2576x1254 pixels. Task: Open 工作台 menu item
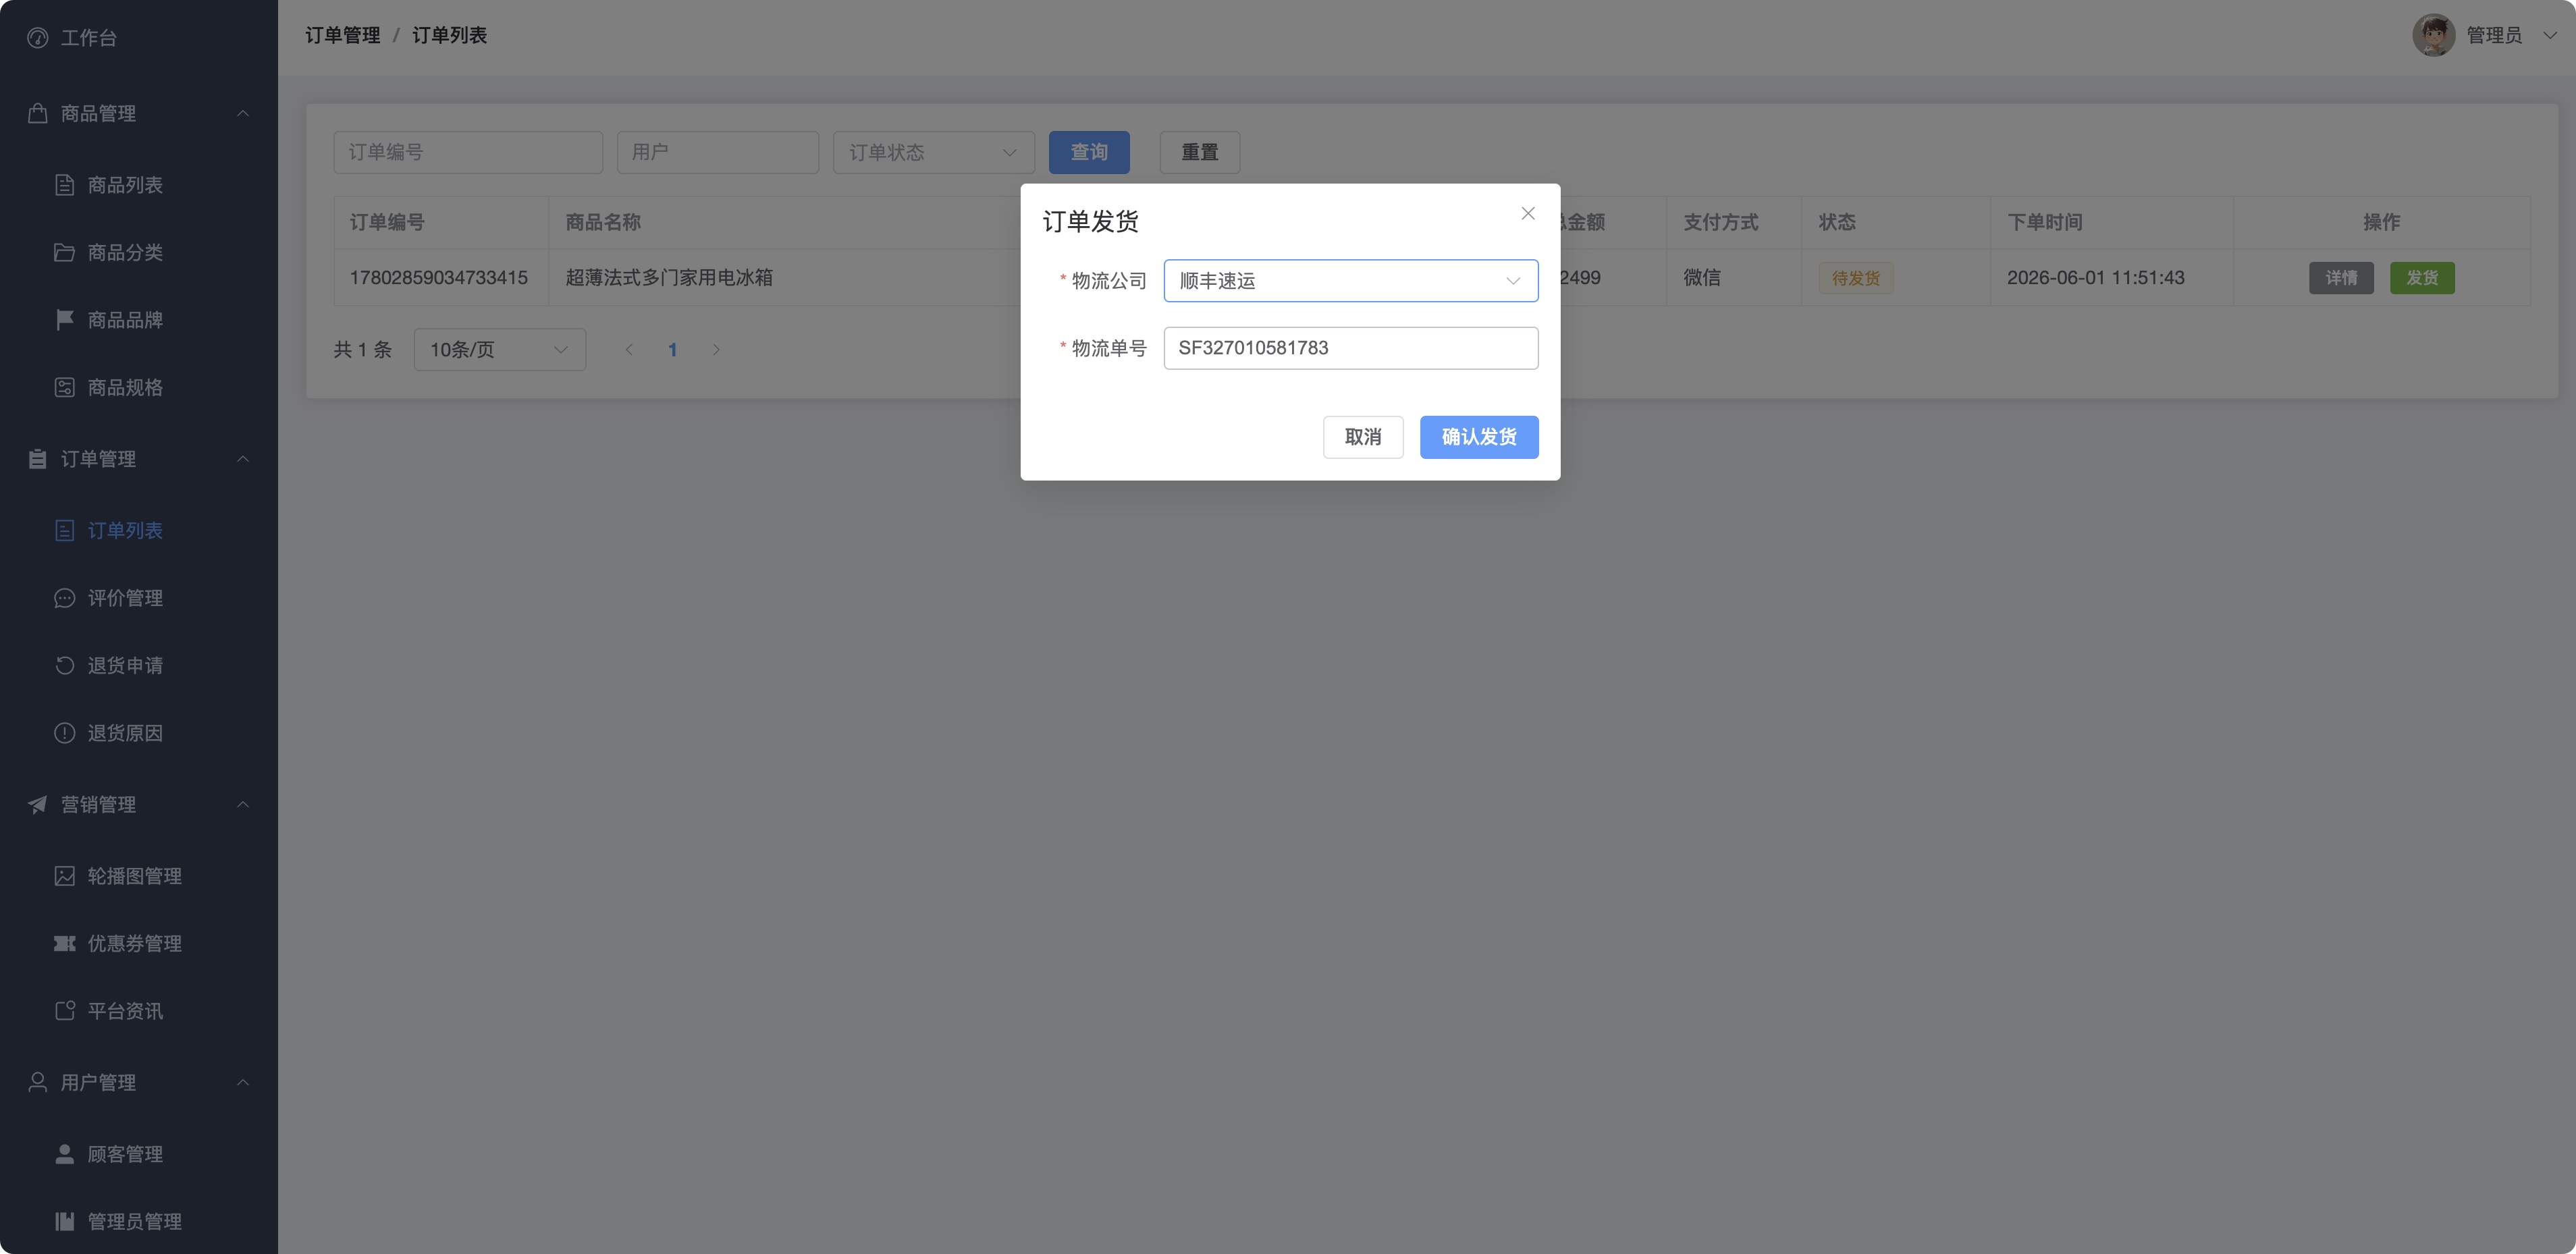click(139, 38)
